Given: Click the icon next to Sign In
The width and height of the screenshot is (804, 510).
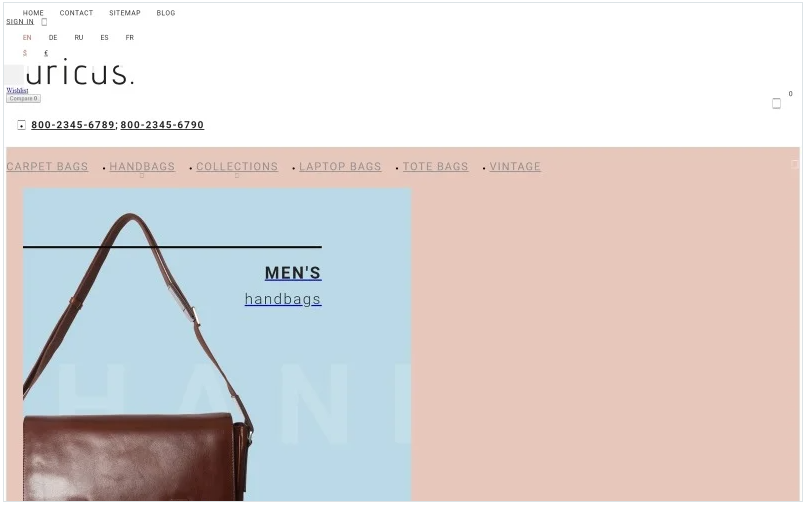Looking at the screenshot, I should coord(44,22).
